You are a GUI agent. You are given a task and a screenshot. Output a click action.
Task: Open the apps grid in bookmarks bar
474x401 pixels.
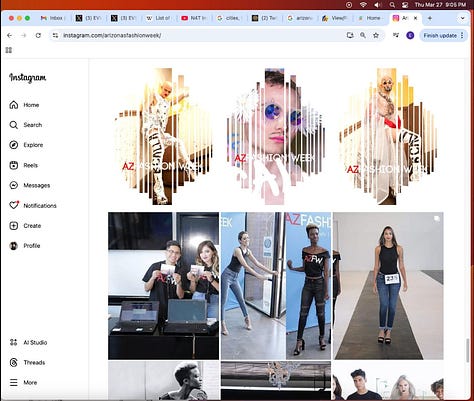pyautogui.click(x=9, y=50)
